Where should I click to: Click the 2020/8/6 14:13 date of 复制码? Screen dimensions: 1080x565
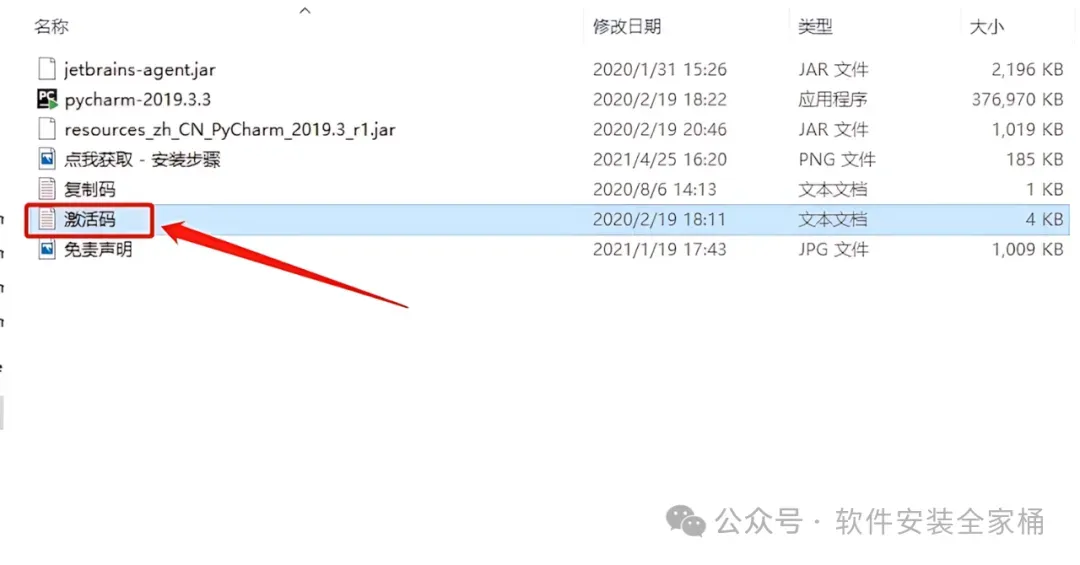654,189
